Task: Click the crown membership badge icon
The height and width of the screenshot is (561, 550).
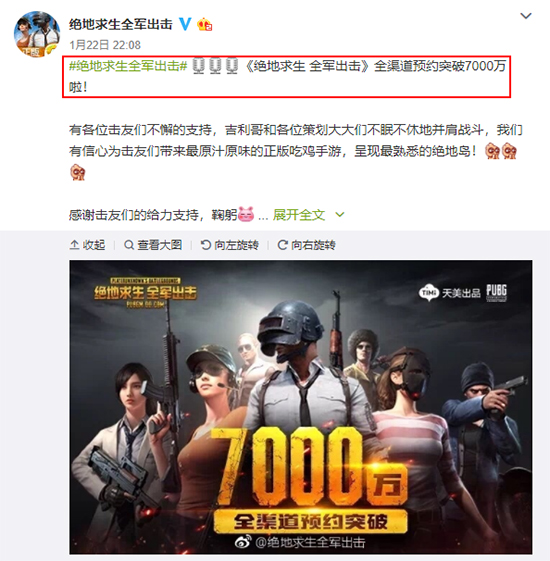Action: pos(205,24)
